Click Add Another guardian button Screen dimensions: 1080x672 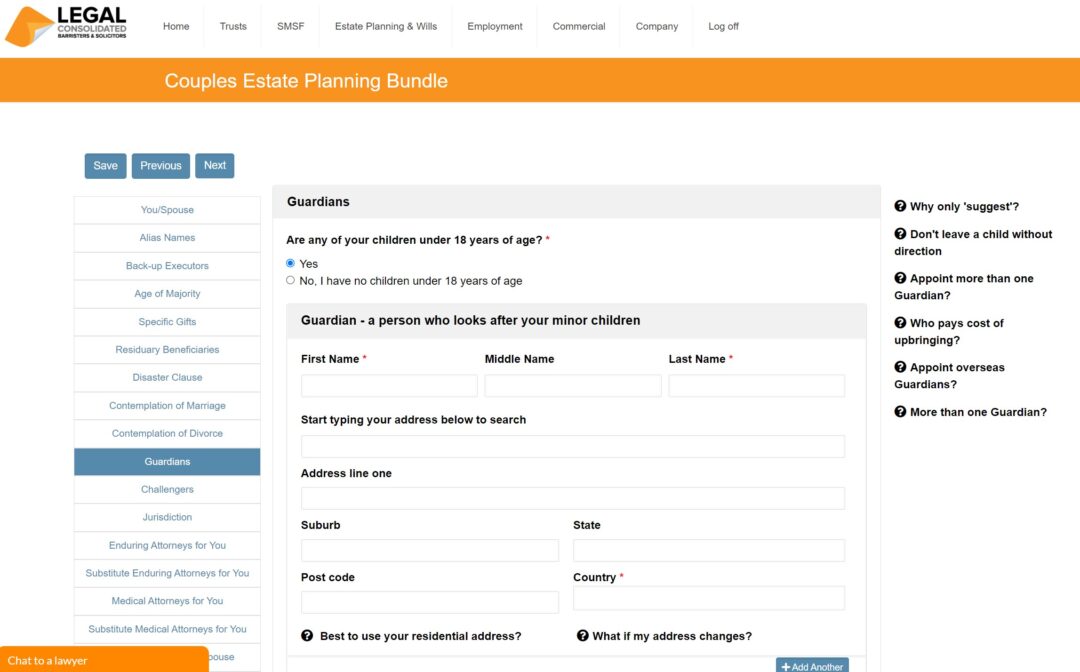[812, 666]
